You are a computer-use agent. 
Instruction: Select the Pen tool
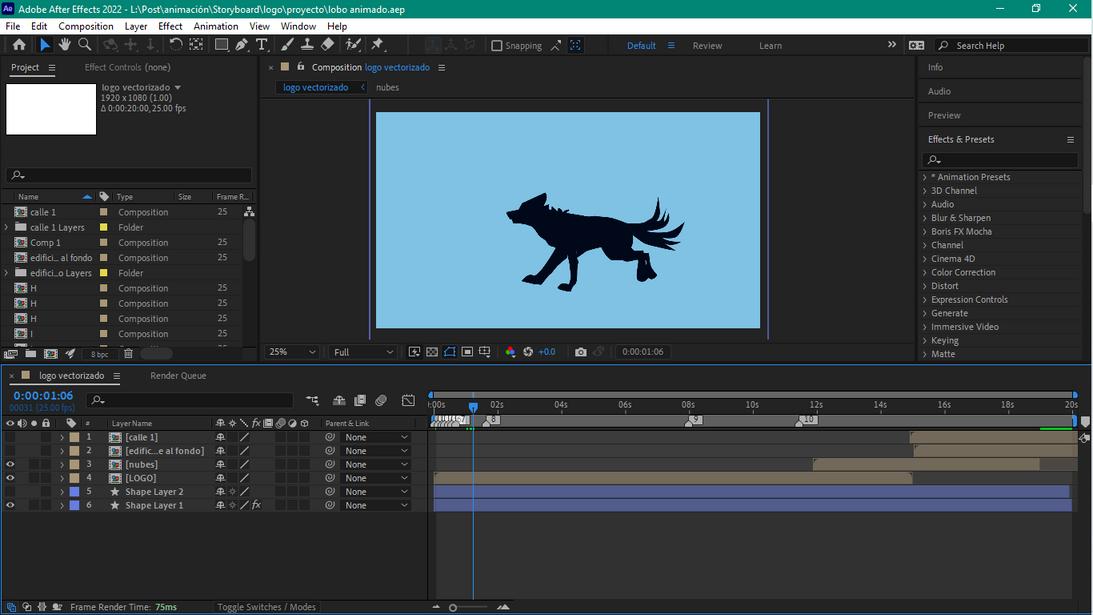[242, 45]
